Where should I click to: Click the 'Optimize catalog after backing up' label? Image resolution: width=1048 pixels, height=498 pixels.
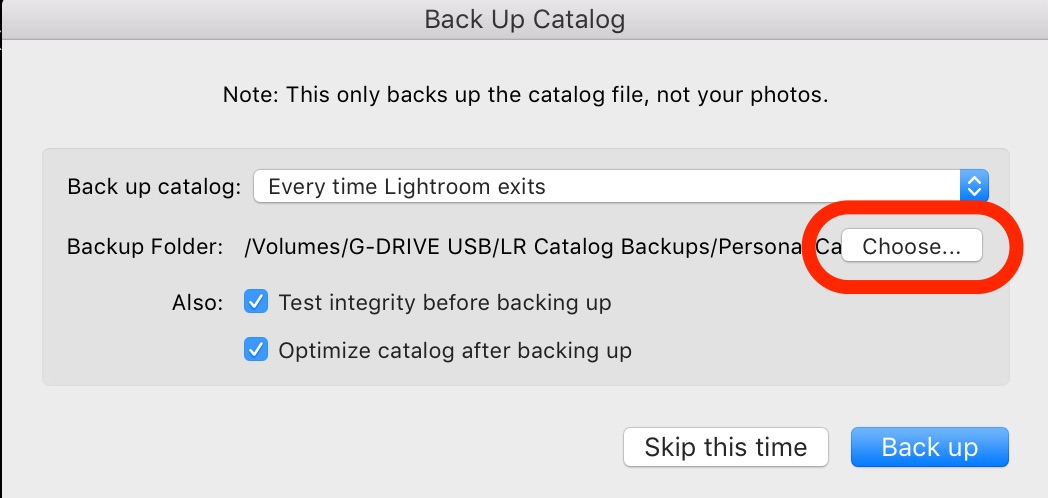click(x=454, y=351)
